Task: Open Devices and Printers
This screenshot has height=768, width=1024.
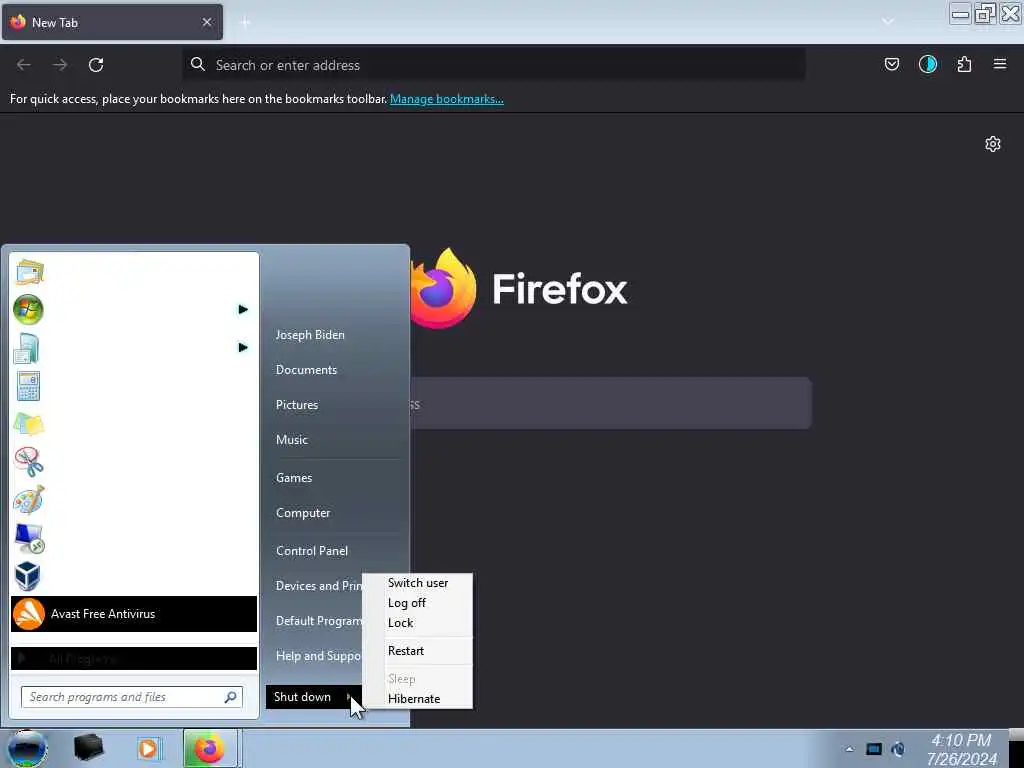Action: point(319,586)
